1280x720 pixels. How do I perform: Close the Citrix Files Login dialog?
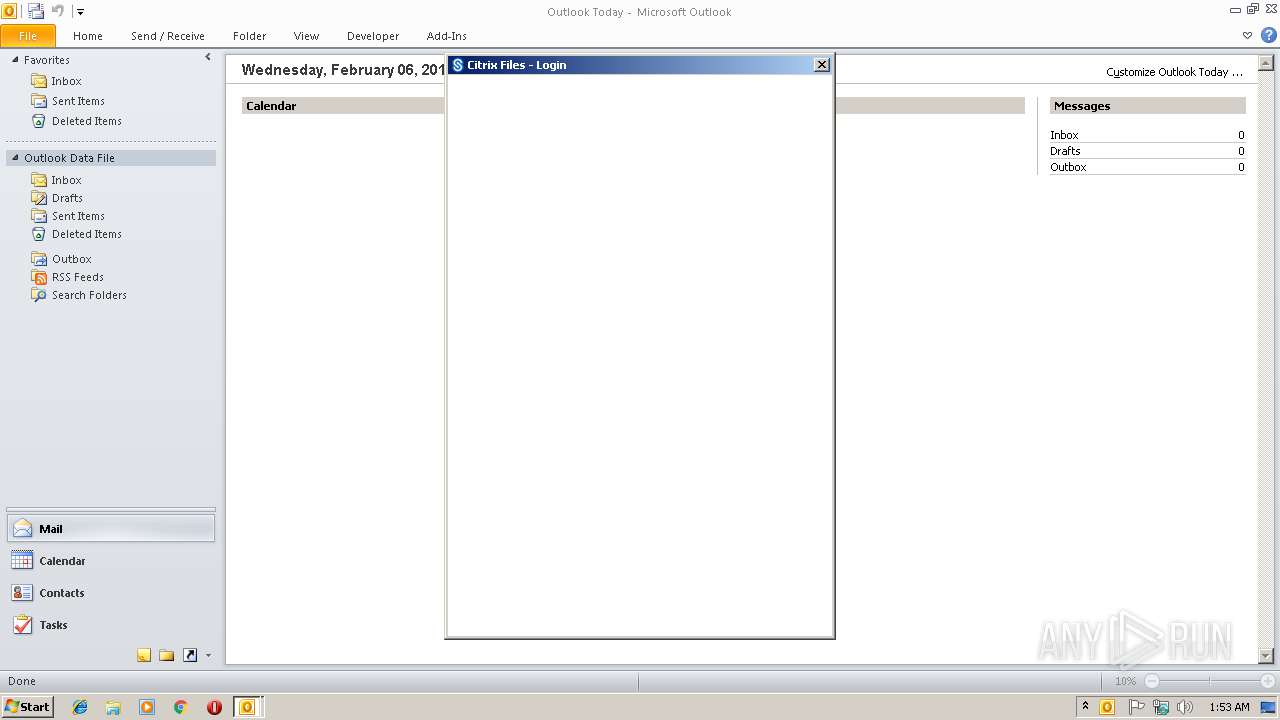[822, 65]
